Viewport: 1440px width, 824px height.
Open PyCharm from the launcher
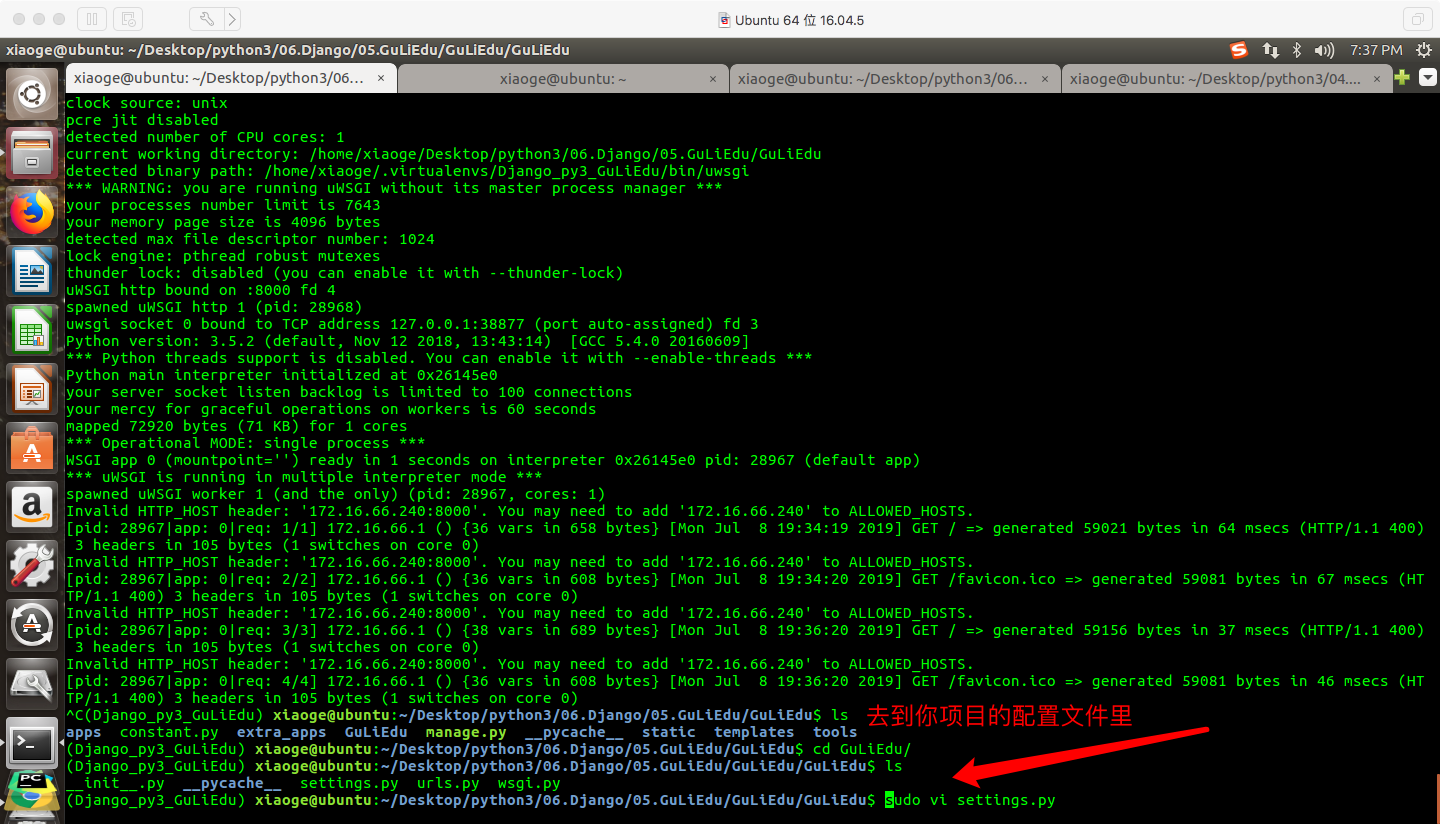click(32, 793)
